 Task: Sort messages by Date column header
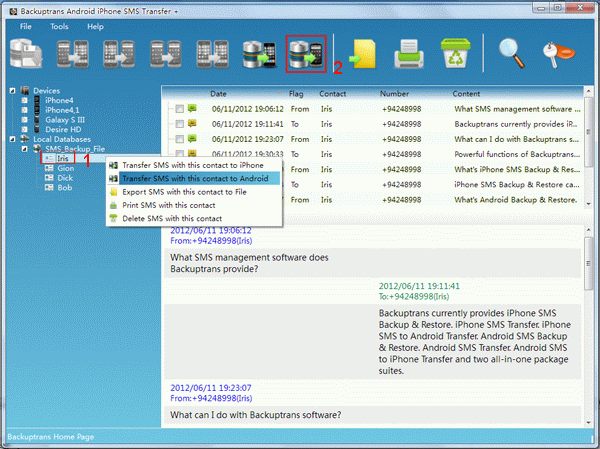(218, 94)
